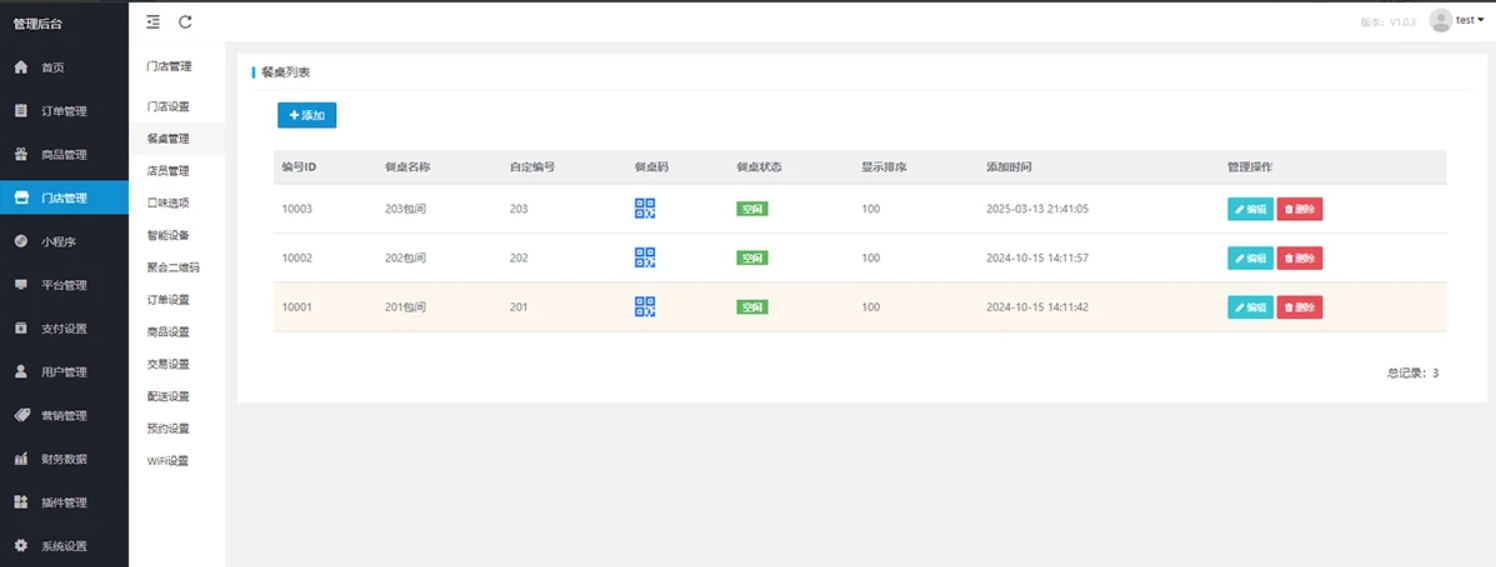Viewport: 1496px width, 567px height.
Task: Select 聚合二维码 submenu item
Action: coord(173,267)
